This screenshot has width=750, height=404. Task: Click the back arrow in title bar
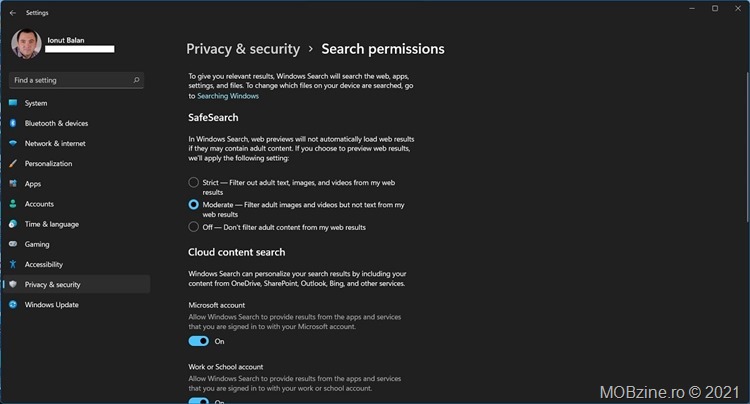click(x=13, y=13)
